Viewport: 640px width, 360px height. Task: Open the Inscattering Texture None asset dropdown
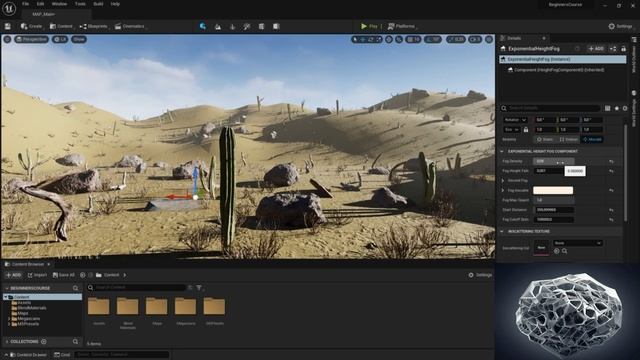(x=578, y=243)
